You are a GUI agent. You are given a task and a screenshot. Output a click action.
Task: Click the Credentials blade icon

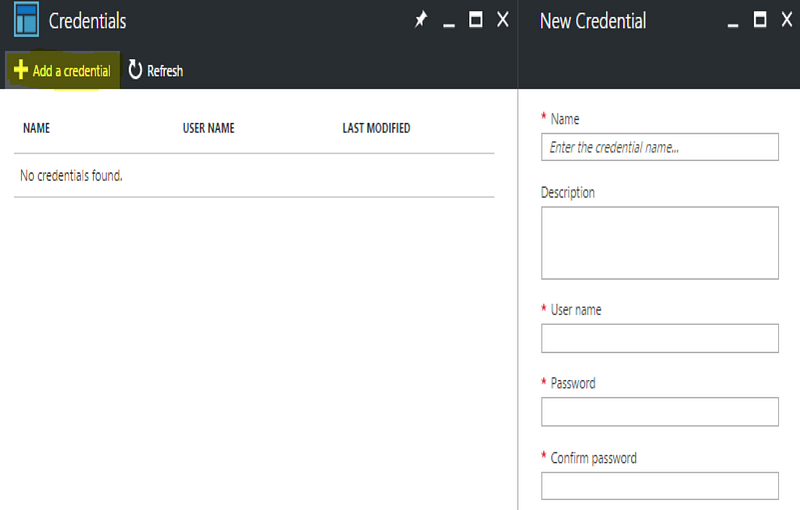[26, 19]
